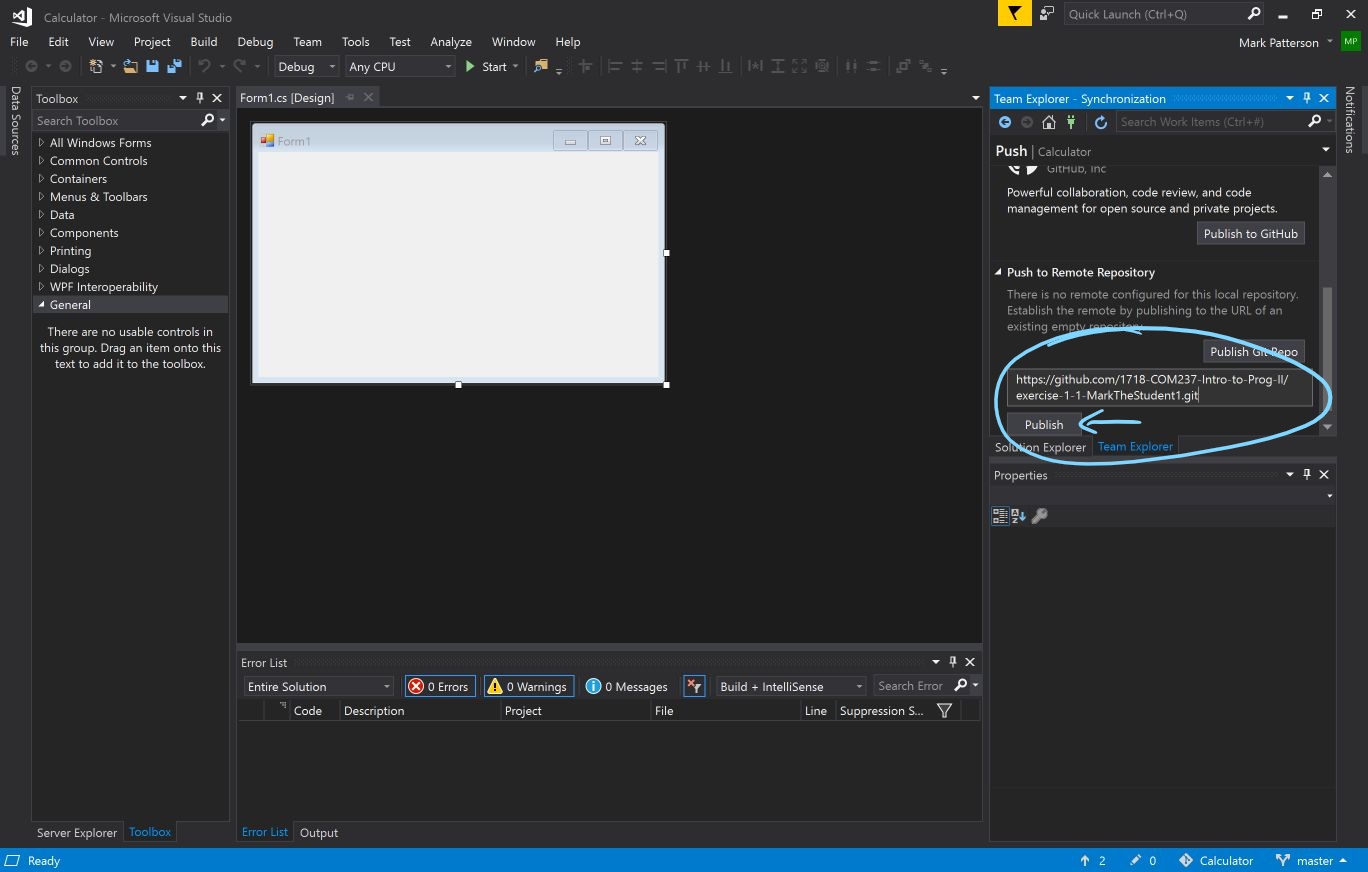This screenshot has width=1368, height=872.
Task: Open the Debug menu
Action: coord(255,42)
